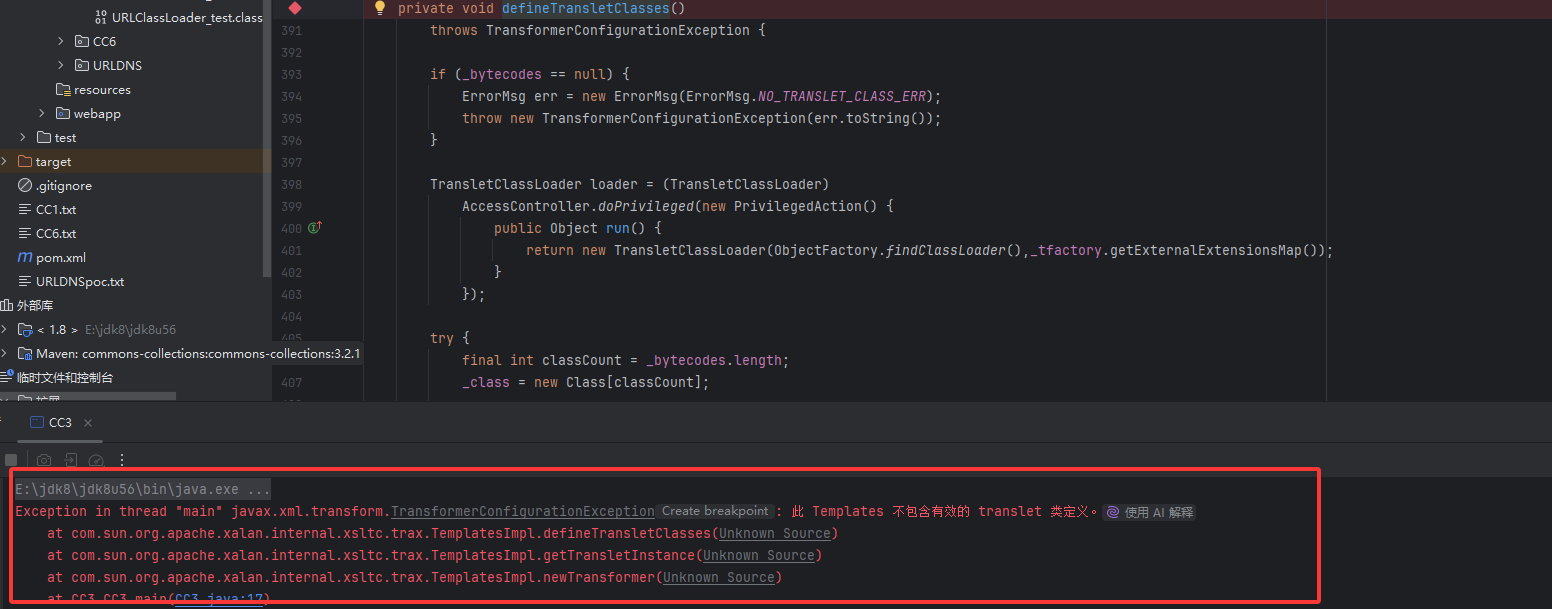The height and width of the screenshot is (609, 1552).
Task: Click the project tree vertical scrollbar
Action: tap(267, 140)
